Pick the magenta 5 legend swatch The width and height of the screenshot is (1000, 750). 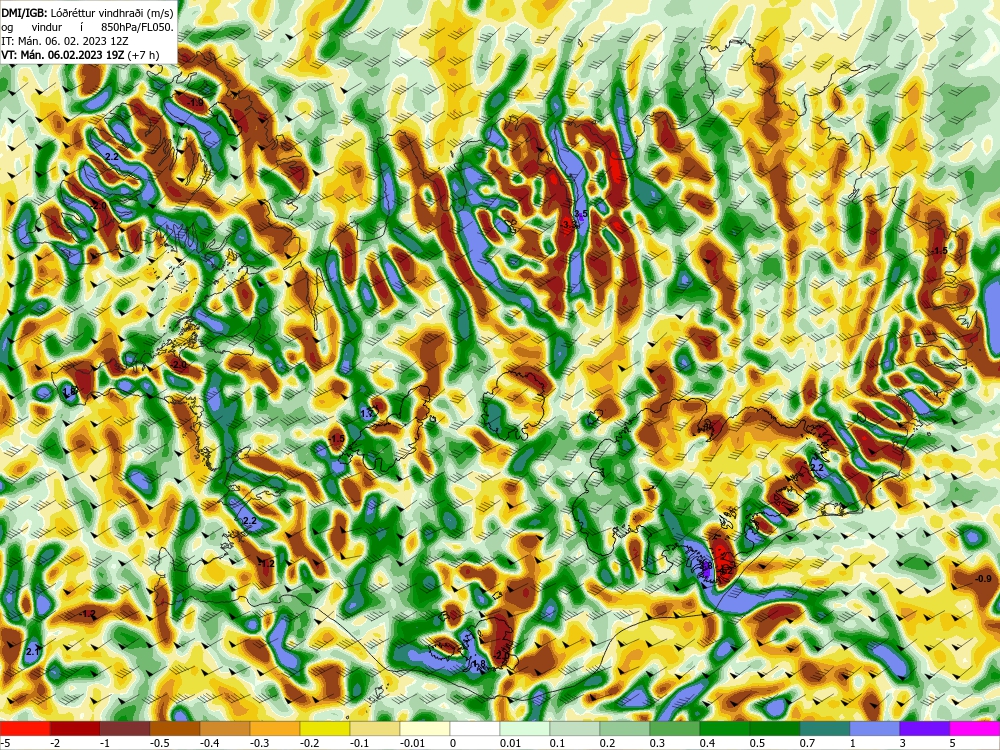[975, 728]
